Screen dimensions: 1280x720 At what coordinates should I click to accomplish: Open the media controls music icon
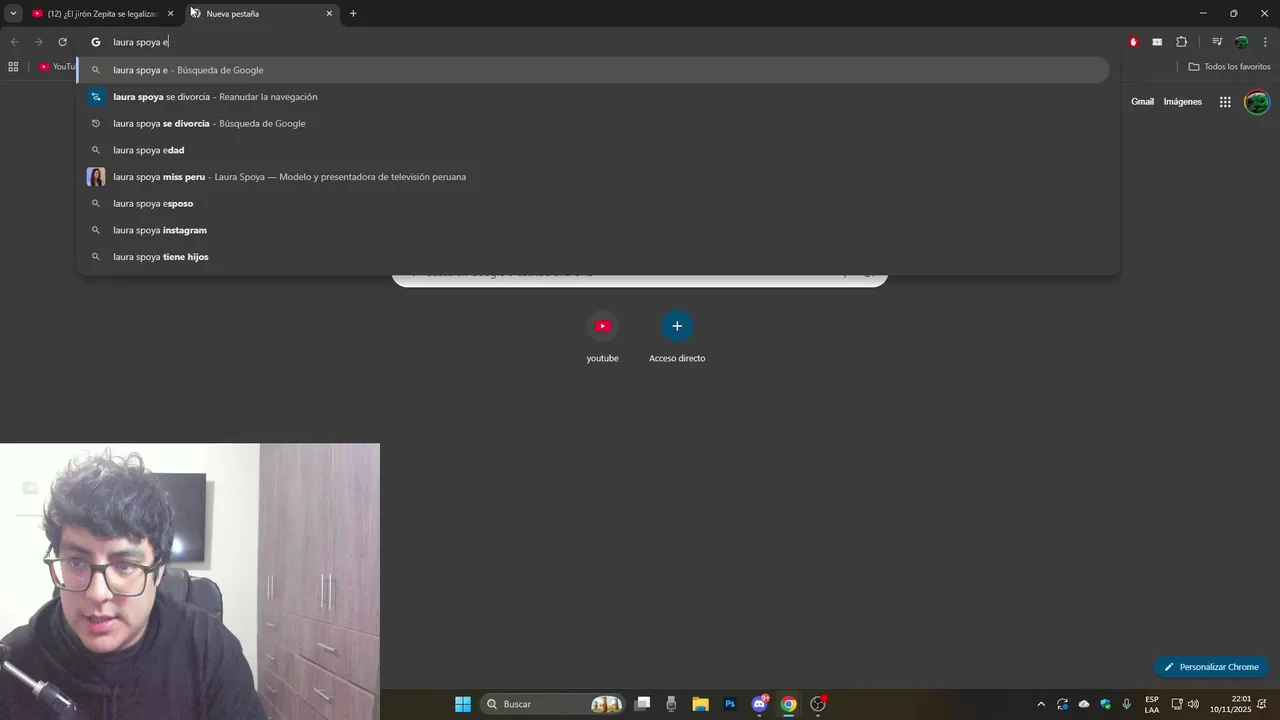click(x=1217, y=42)
